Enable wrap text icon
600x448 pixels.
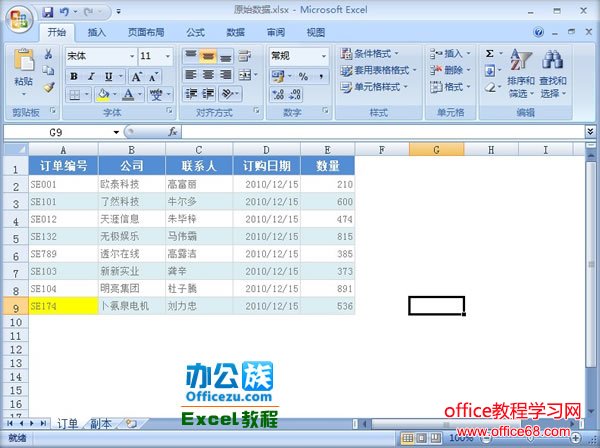tap(245, 56)
